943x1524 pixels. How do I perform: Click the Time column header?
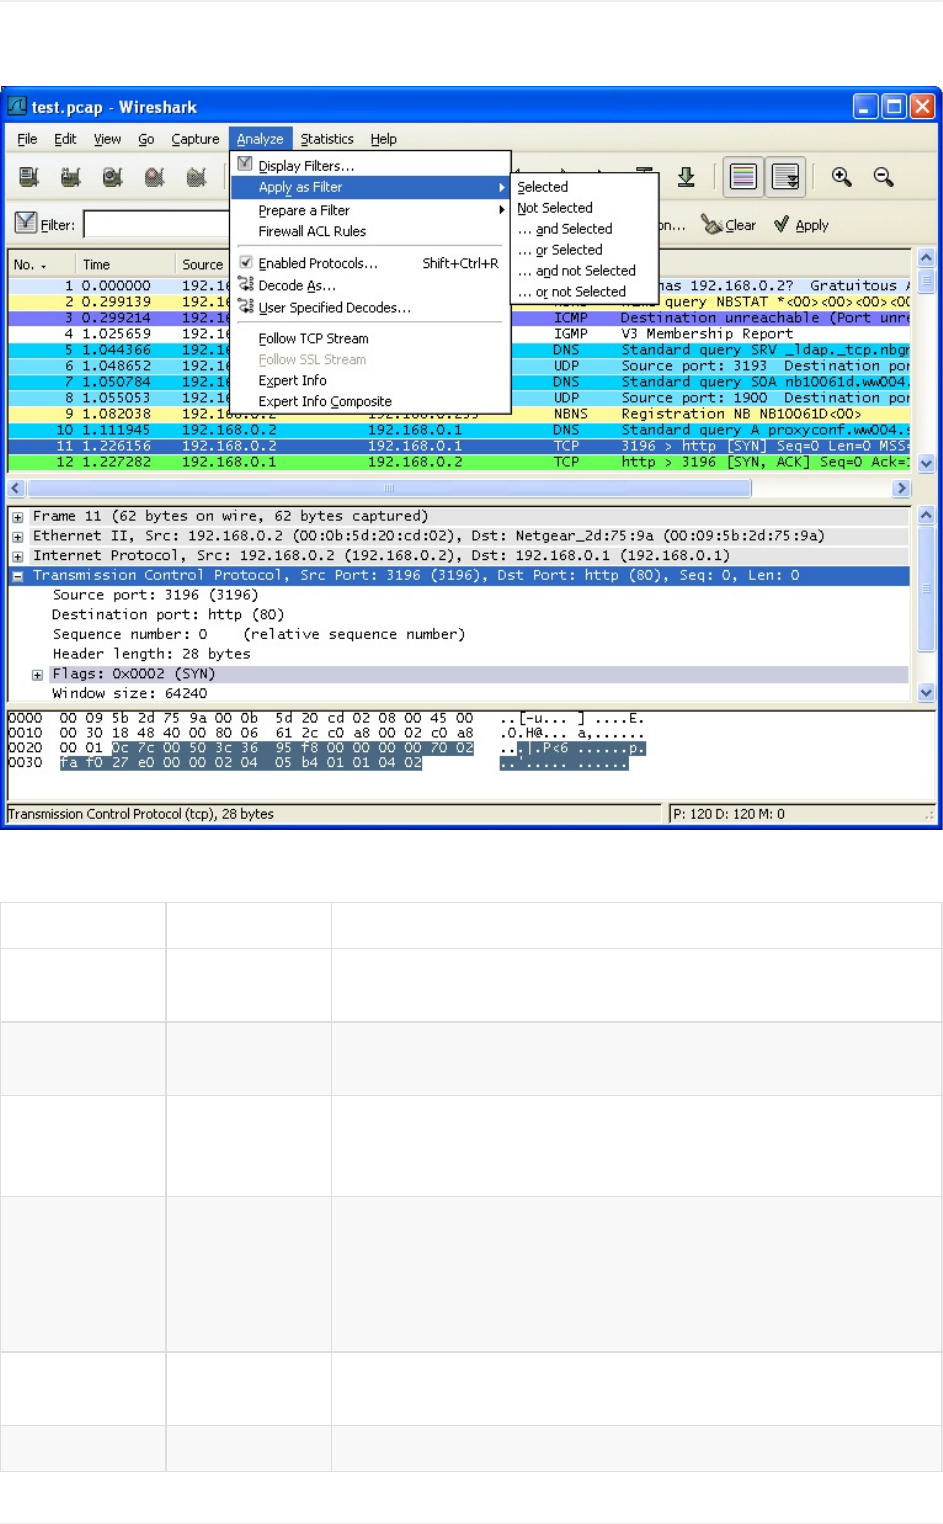[x=124, y=264]
